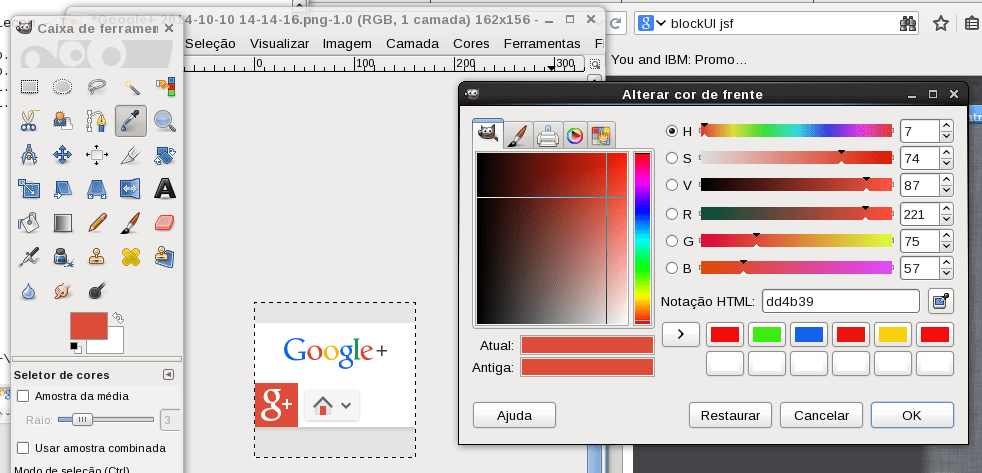Select the R red radio button
The width and height of the screenshot is (982, 473).
672,214
